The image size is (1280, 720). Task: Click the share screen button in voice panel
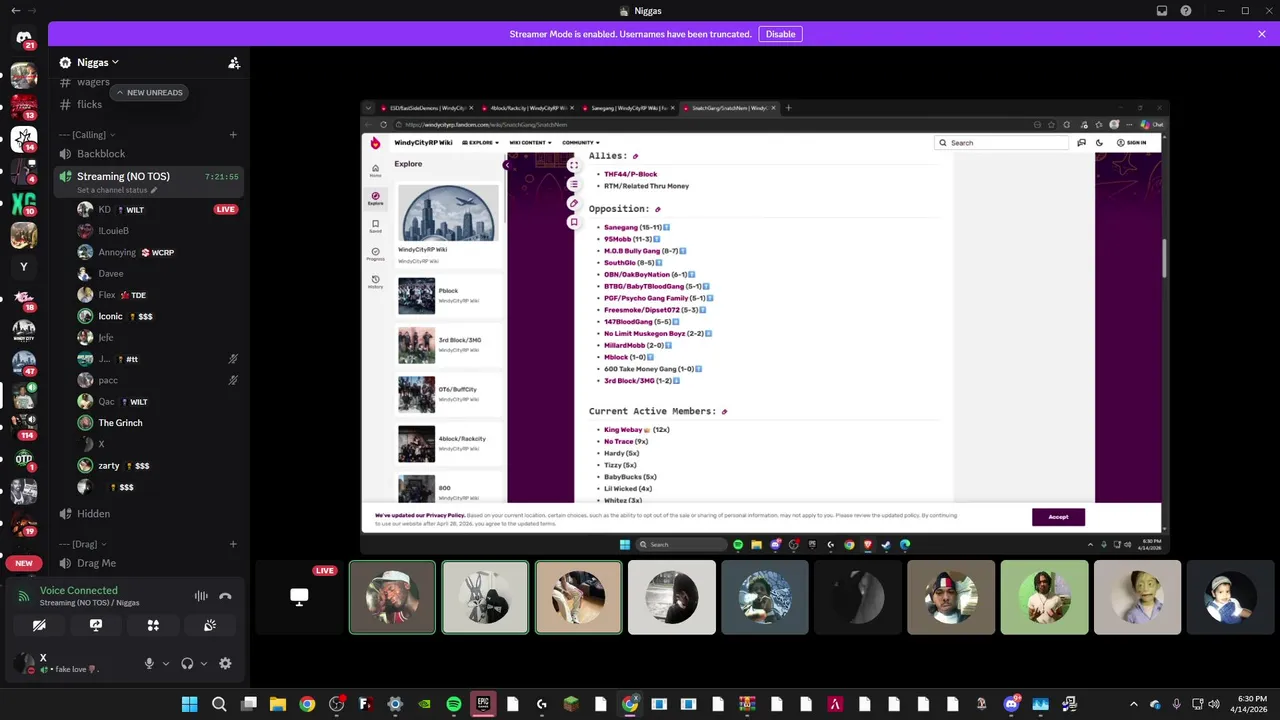pyautogui.click(x=96, y=625)
